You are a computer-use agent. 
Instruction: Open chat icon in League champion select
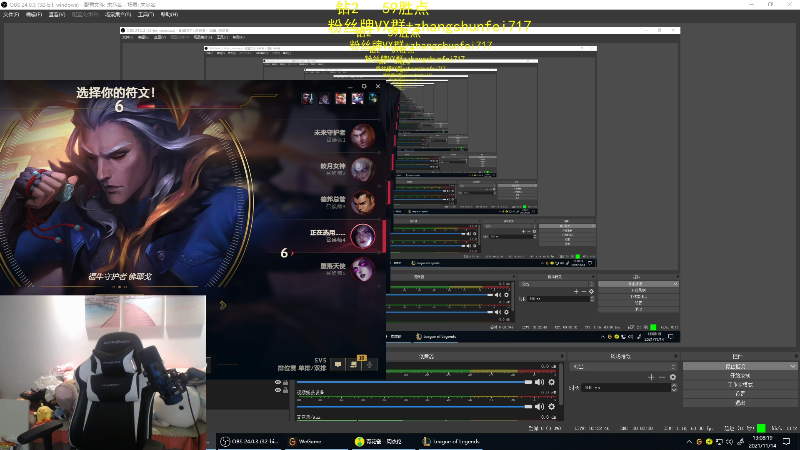(338, 364)
